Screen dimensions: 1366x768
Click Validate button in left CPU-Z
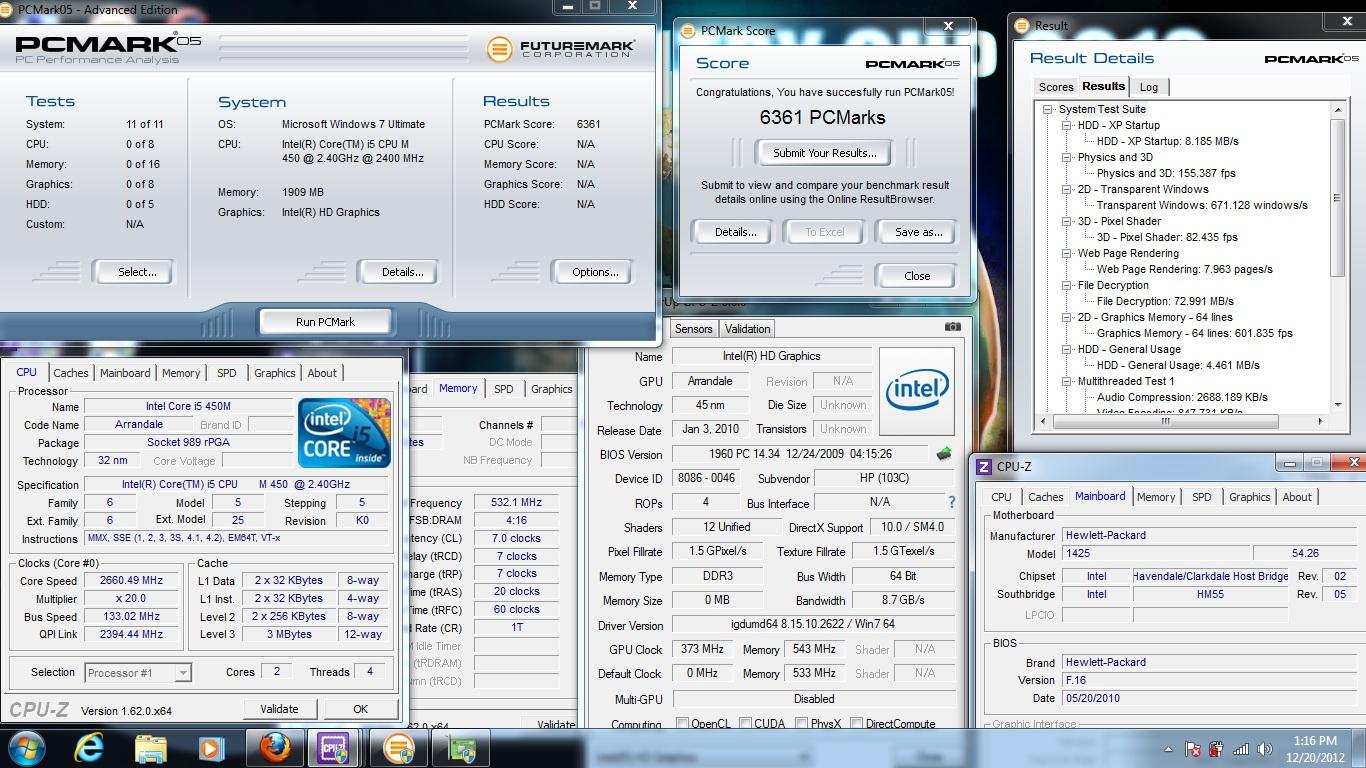(x=279, y=709)
